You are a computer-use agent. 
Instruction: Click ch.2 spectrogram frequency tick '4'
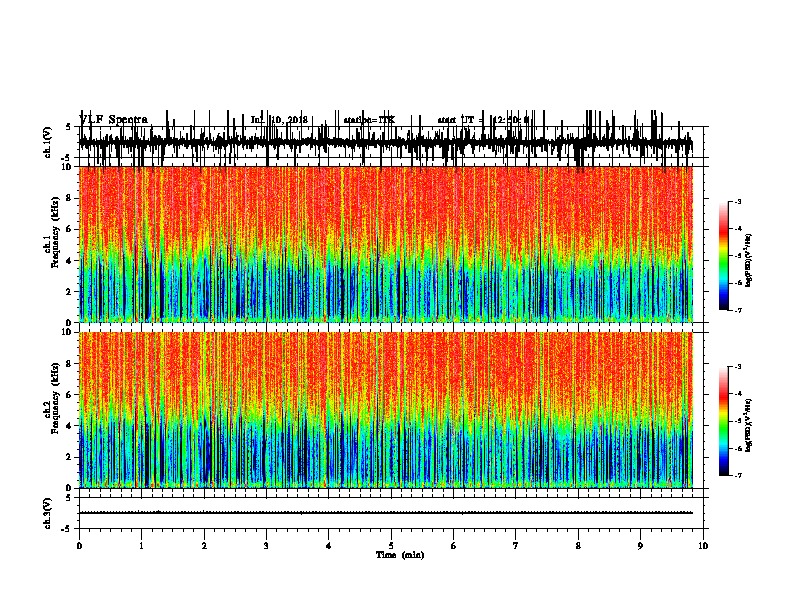pyautogui.click(x=70, y=426)
